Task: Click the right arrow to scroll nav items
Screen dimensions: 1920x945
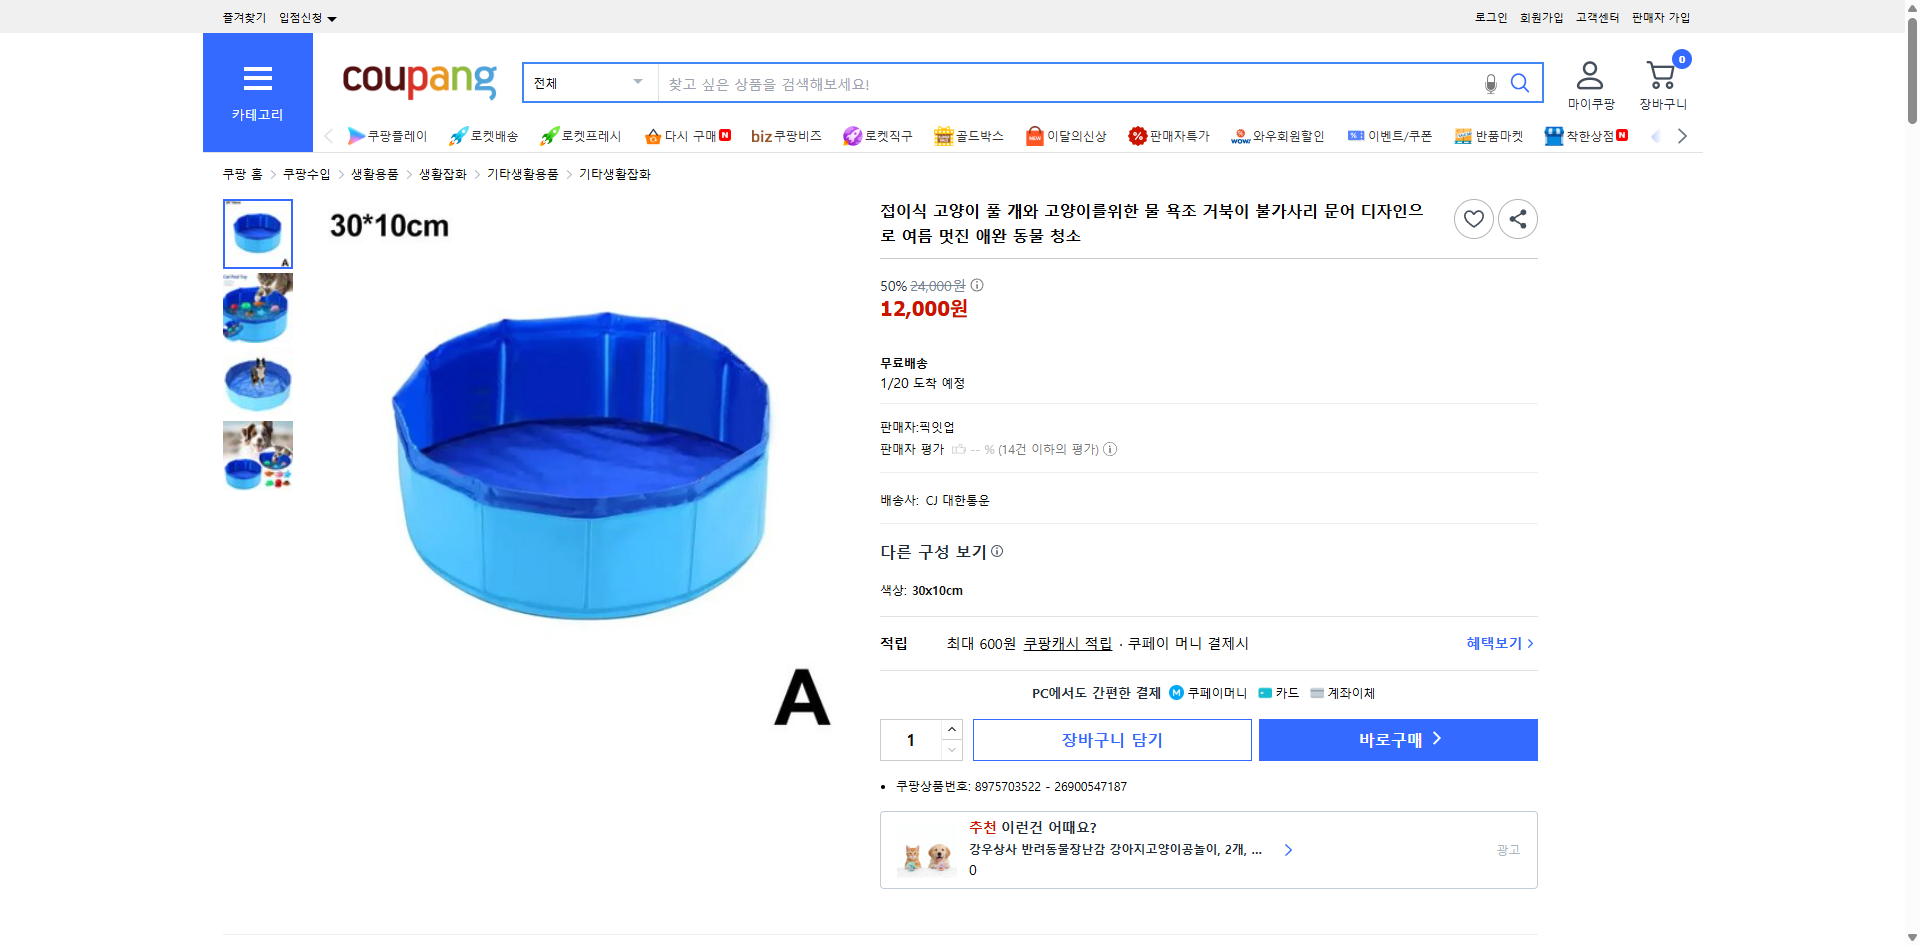Action: coord(1683,135)
